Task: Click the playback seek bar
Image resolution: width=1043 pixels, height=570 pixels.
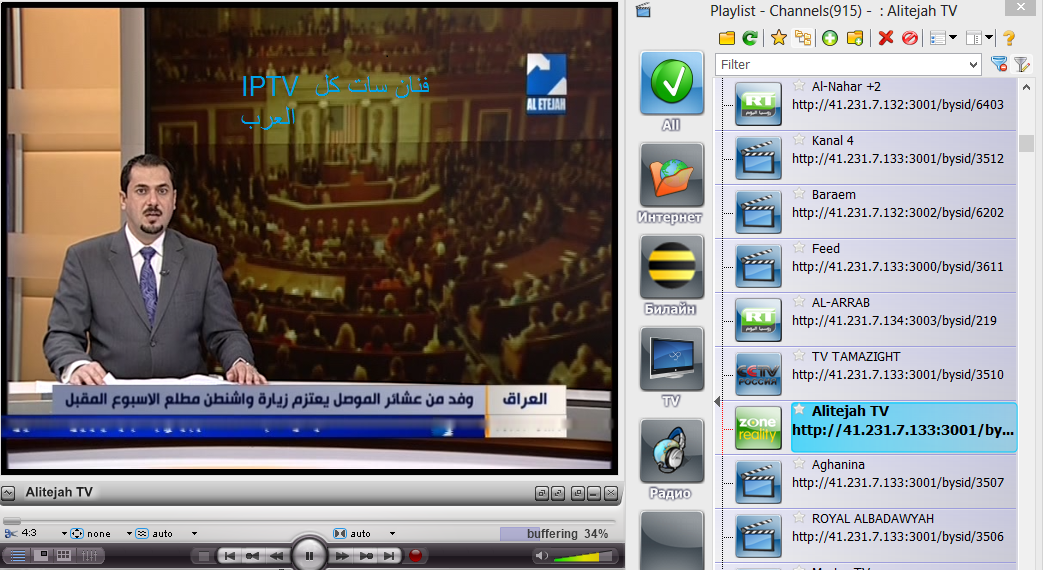Action: (311, 520)
